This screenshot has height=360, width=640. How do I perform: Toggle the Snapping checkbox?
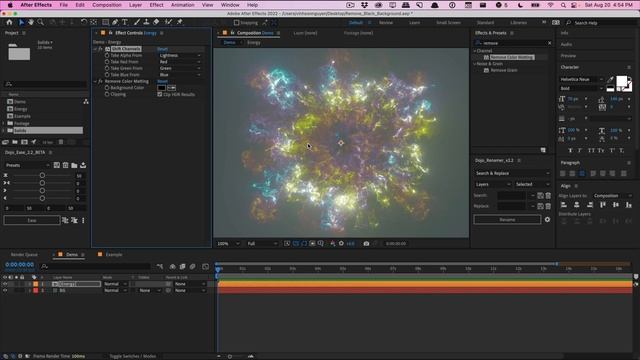click(x=236, y=23)
